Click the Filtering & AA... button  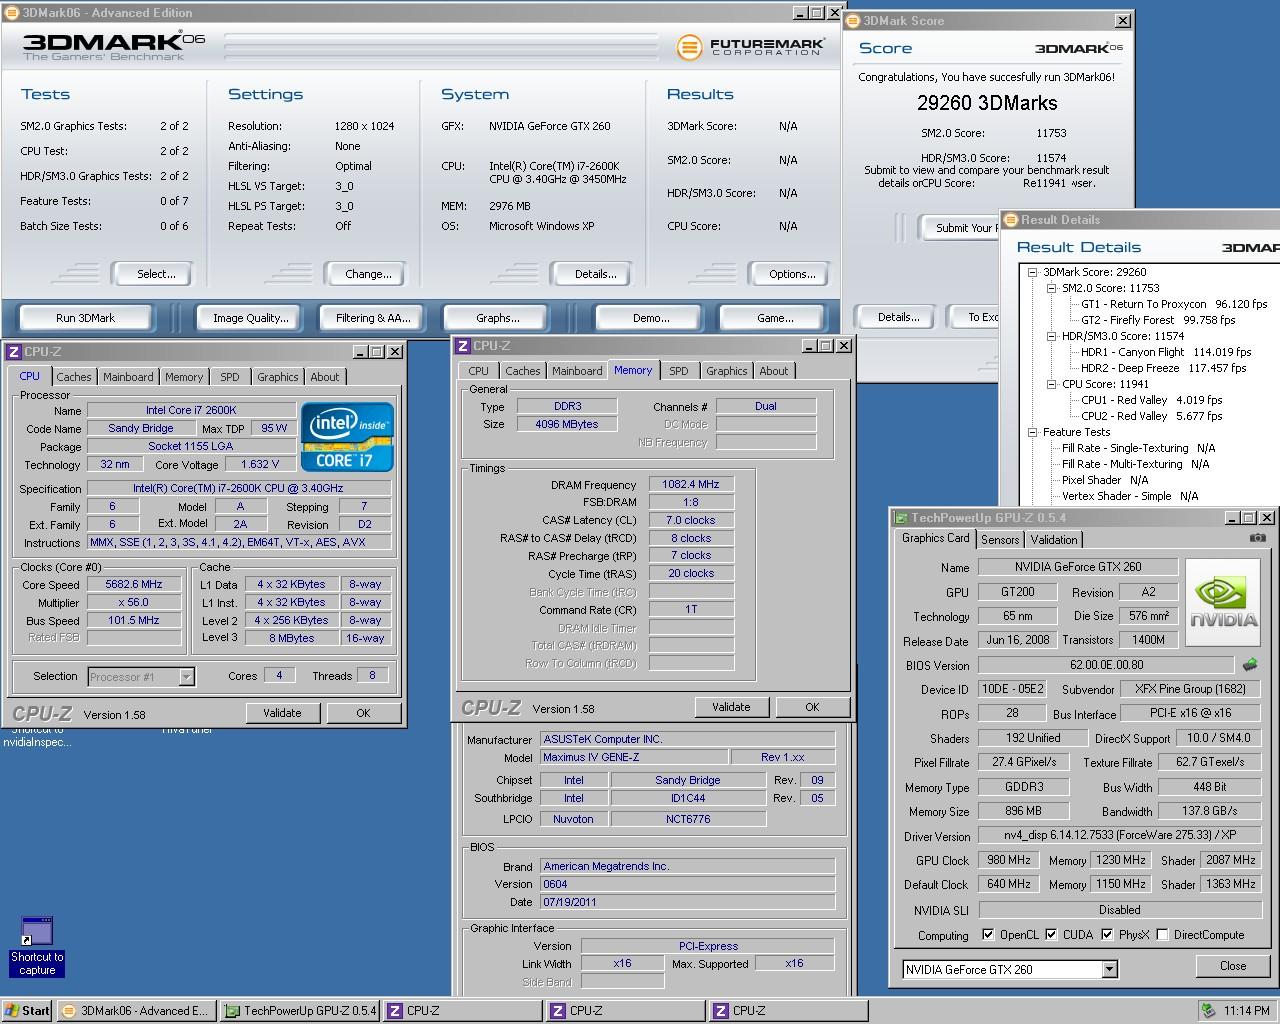tap(373, 318)
